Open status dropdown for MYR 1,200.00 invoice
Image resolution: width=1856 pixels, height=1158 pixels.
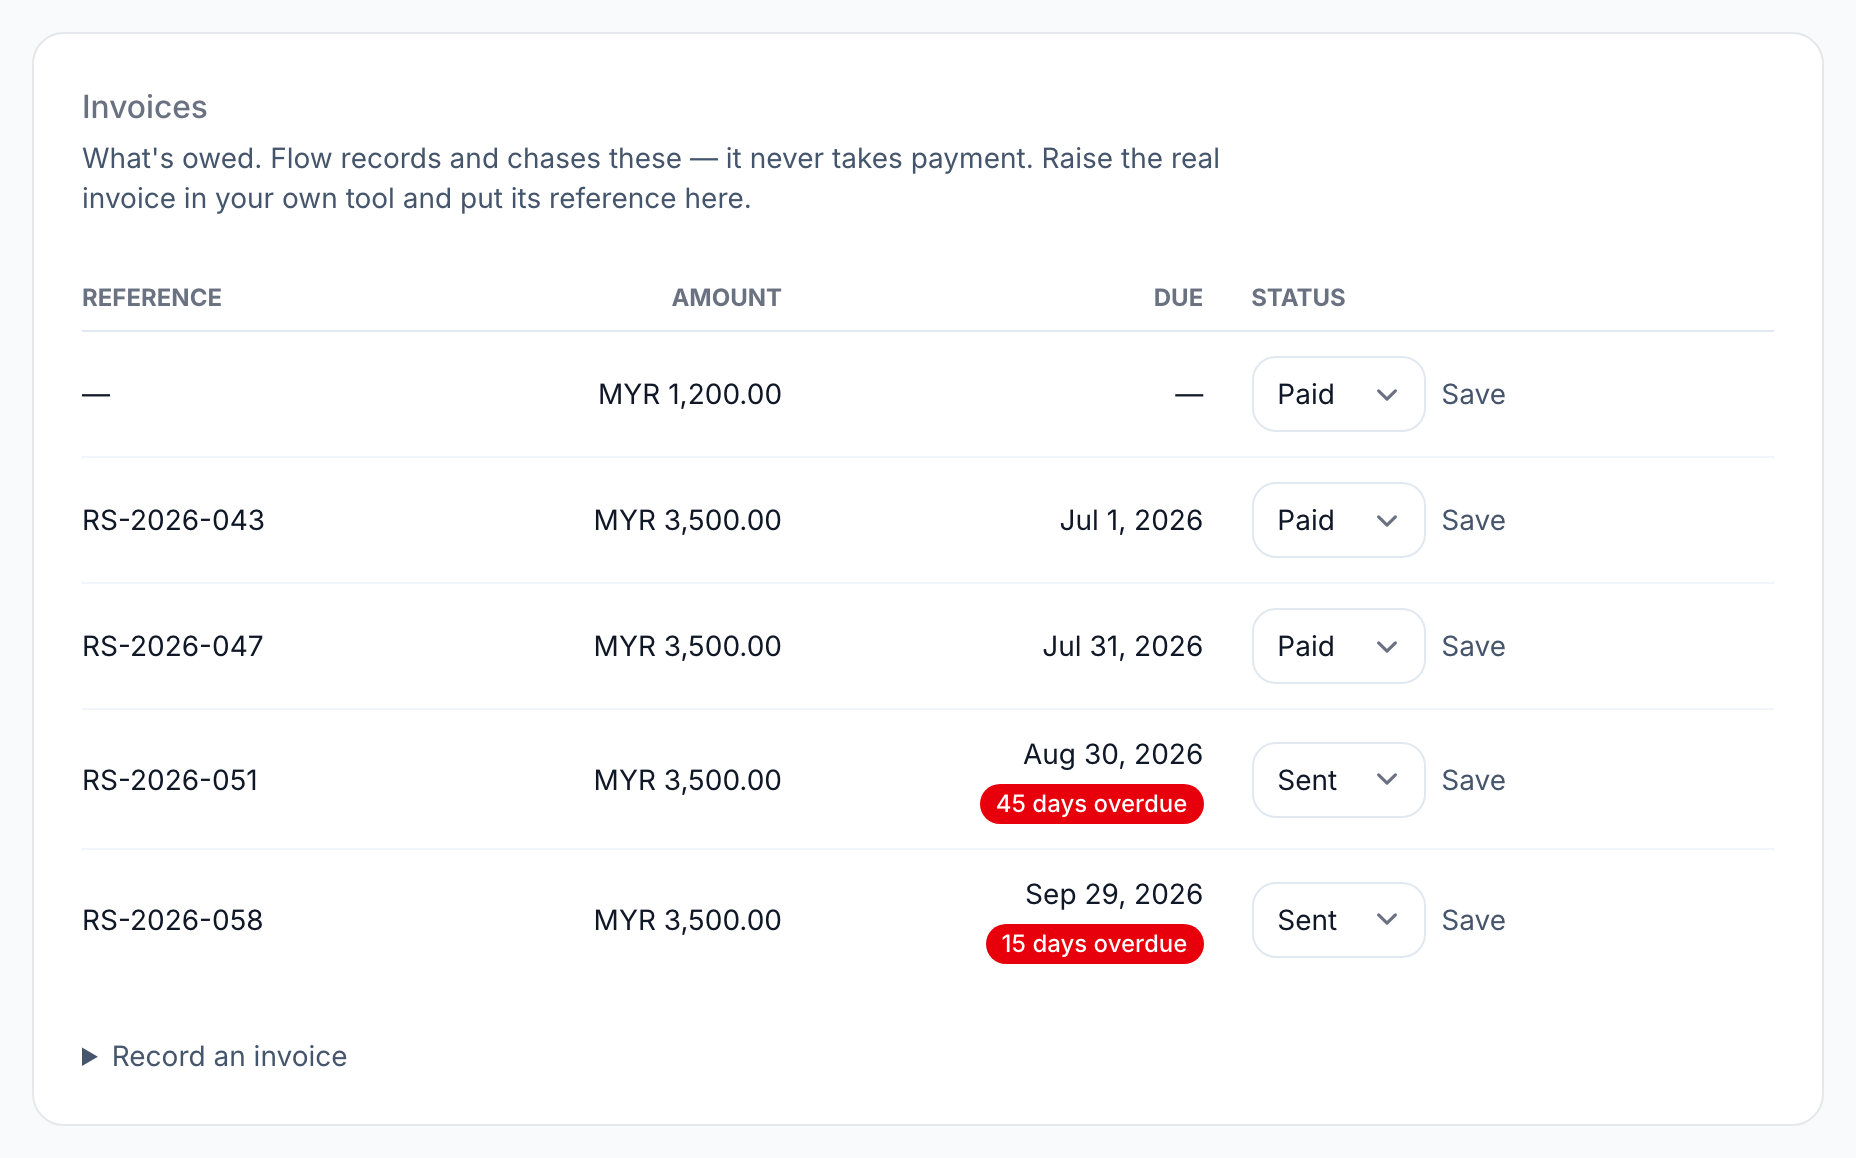[x=1338, y=394]
